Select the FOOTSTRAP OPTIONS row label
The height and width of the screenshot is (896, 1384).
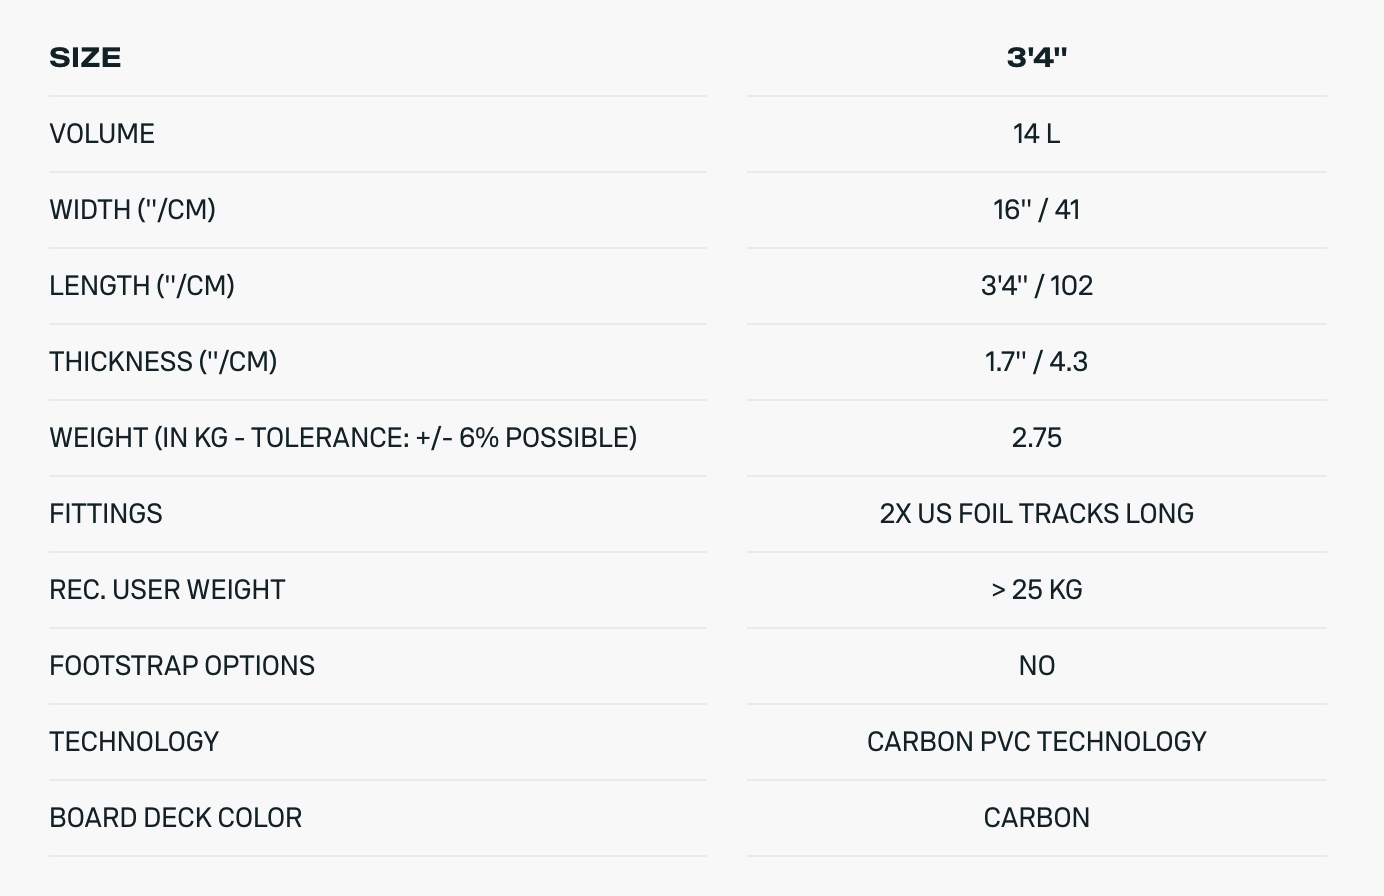182,666
